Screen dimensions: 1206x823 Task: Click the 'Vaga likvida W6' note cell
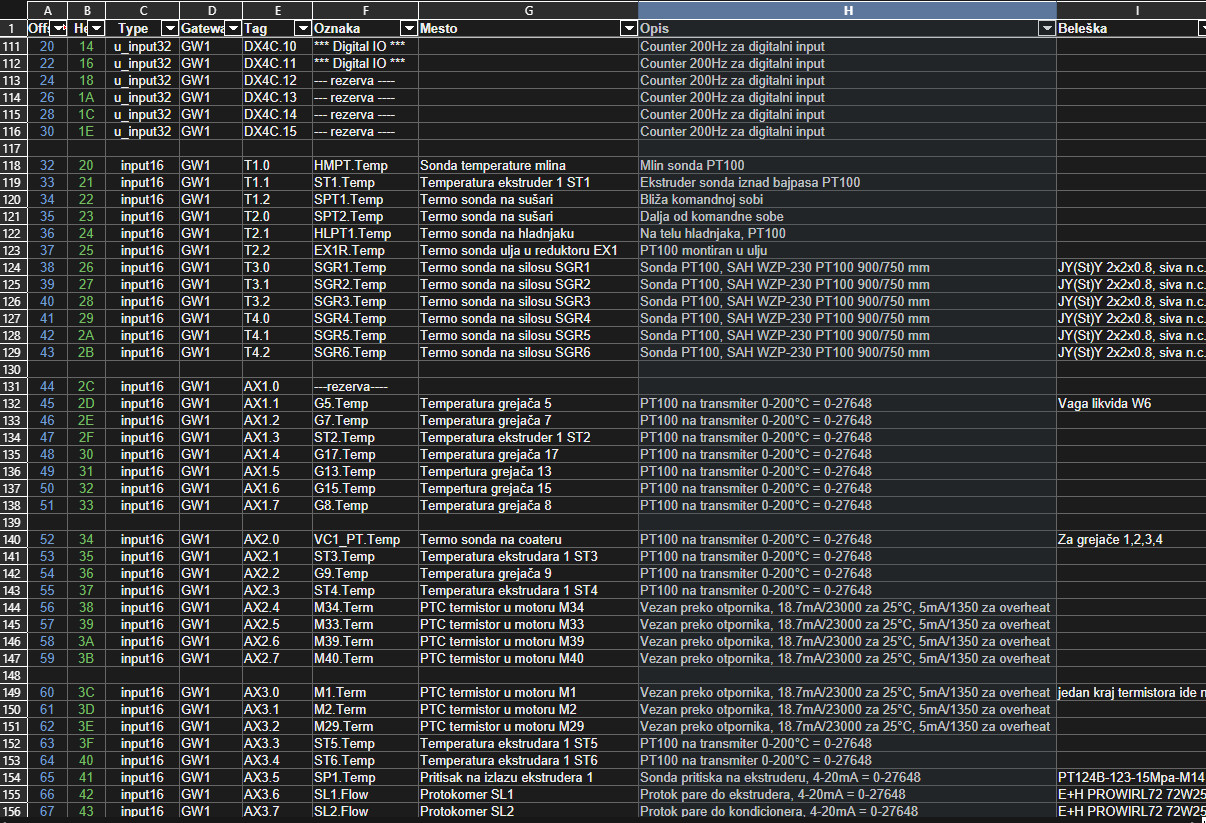1130,404
